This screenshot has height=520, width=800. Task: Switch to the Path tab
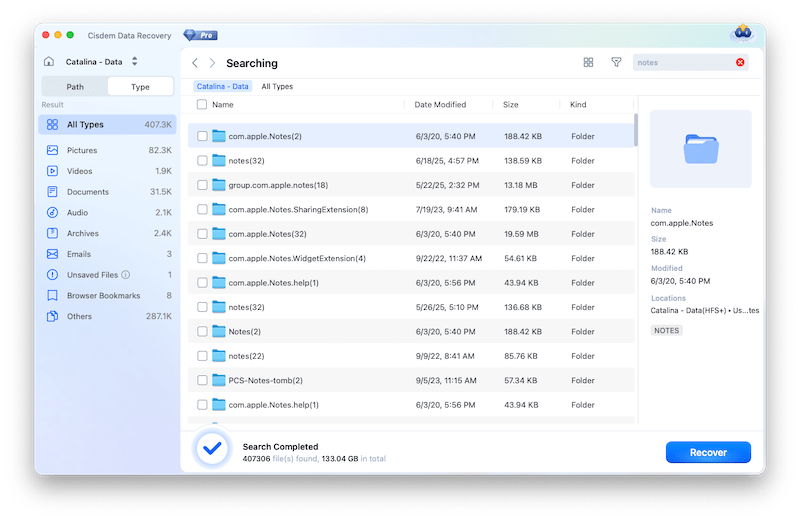75,87
